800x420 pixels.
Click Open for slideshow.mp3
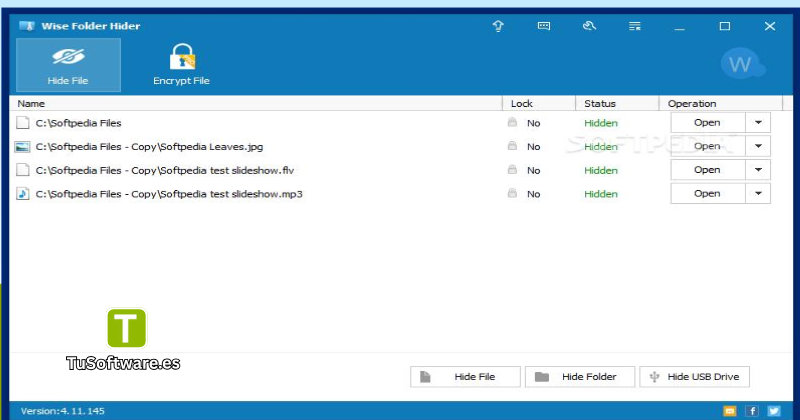pos(708,193)
